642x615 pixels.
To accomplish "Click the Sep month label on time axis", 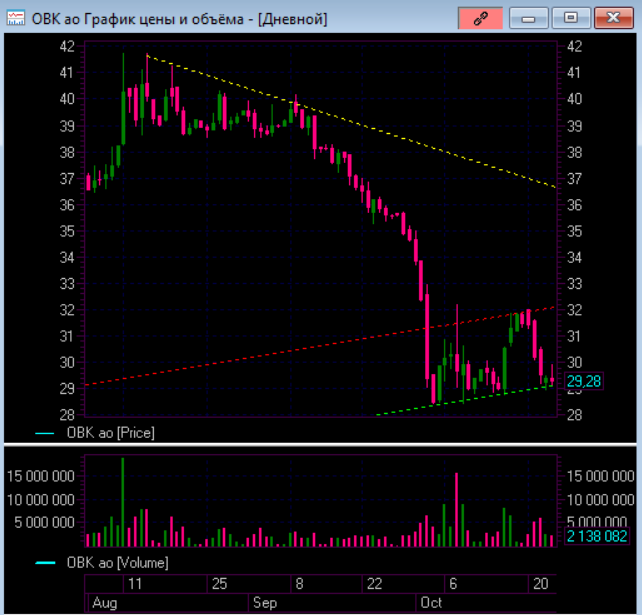I will click(x=265, y=603).
